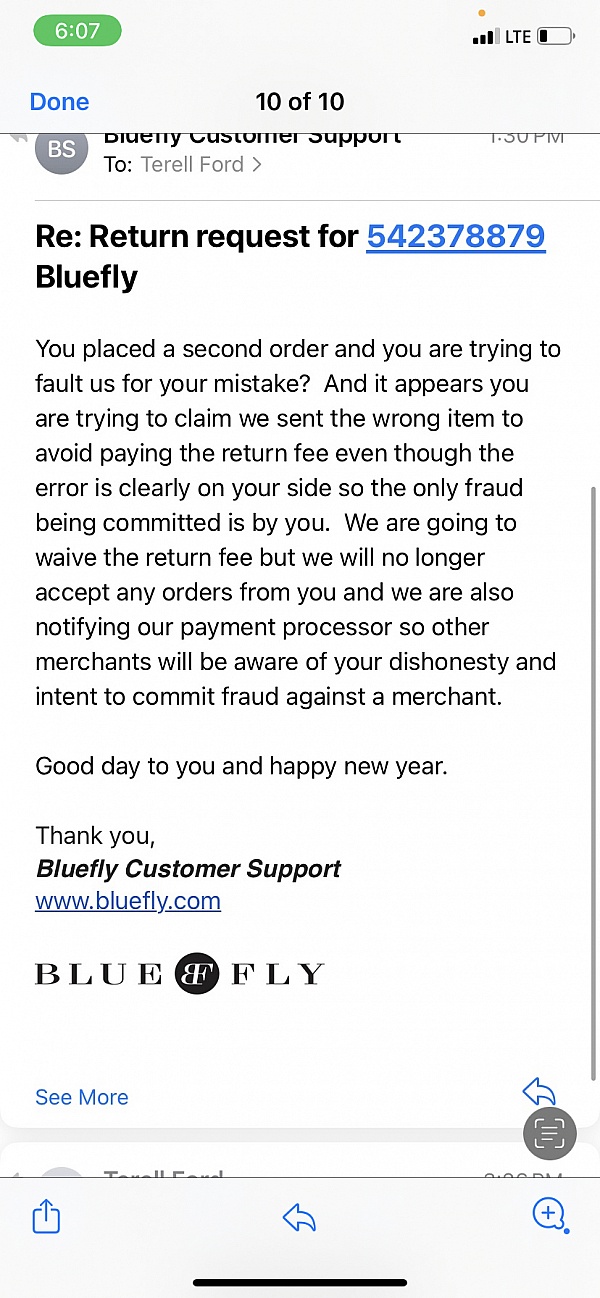Tap the Bluefly Customer Support signature text

pos(189,868)
